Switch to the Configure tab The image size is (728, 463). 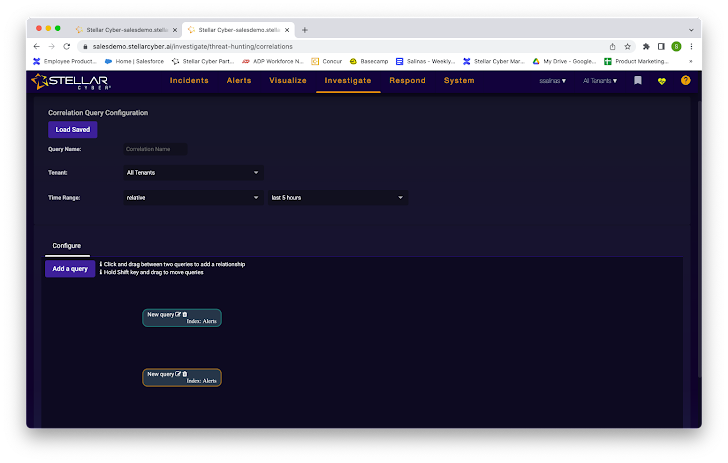[x=66, y=245]
